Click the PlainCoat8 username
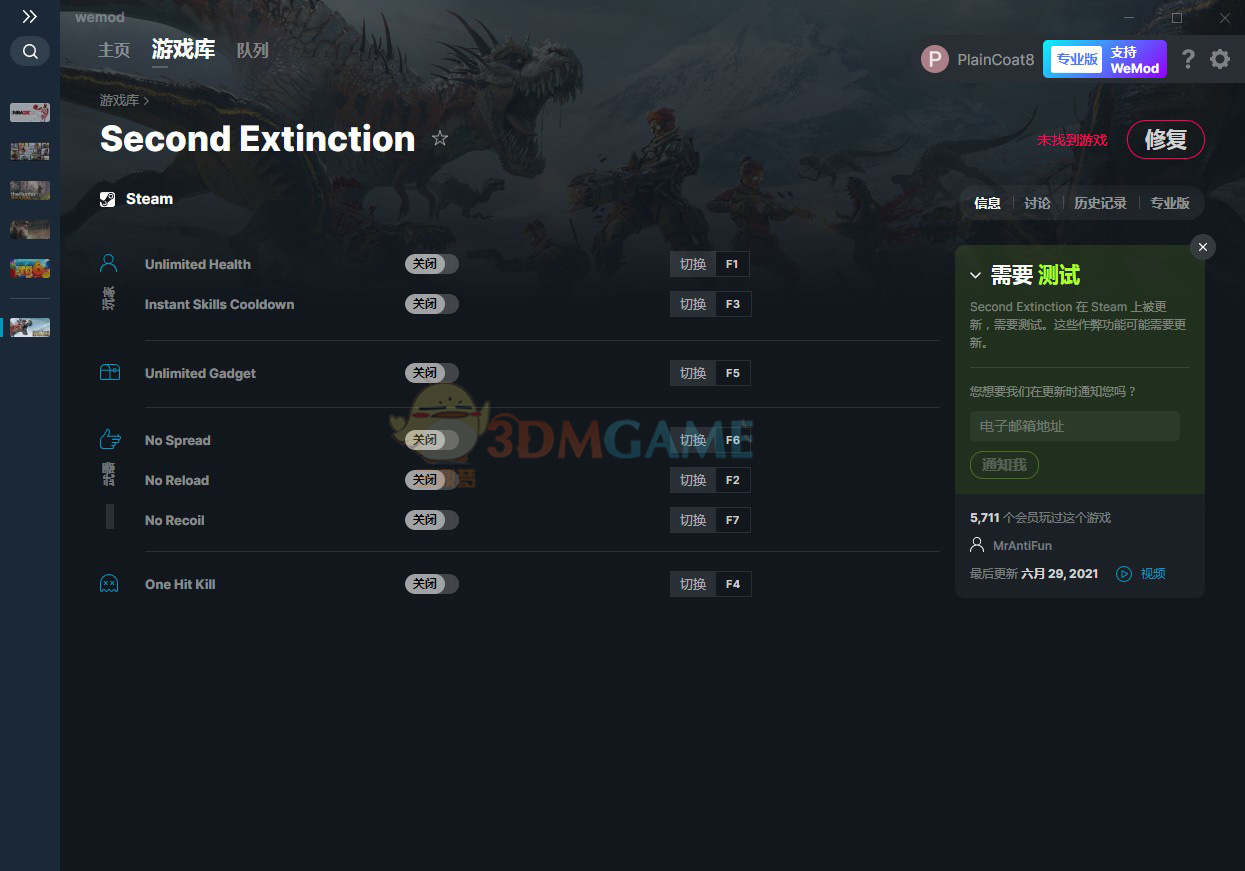 [995, 59]
